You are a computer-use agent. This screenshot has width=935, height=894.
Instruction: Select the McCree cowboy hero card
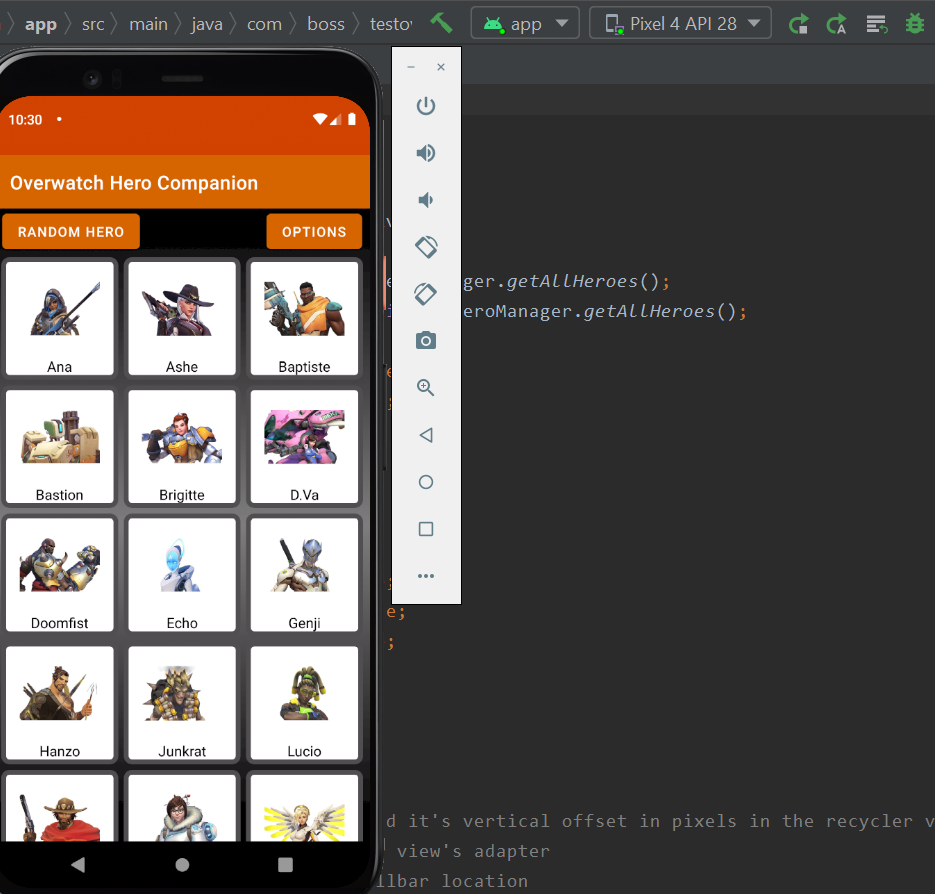point(60,808)
